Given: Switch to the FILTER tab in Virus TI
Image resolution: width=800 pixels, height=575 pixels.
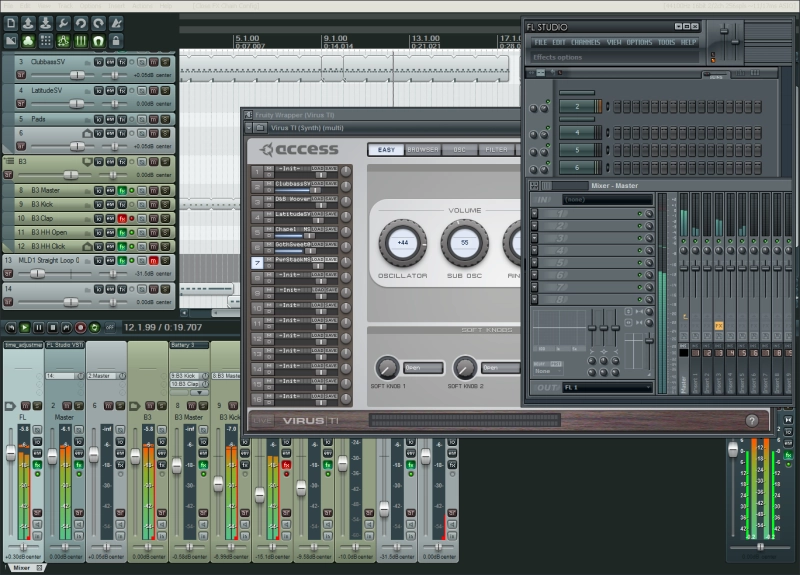Looking at the screenshot, I should (x=496, y=149).
